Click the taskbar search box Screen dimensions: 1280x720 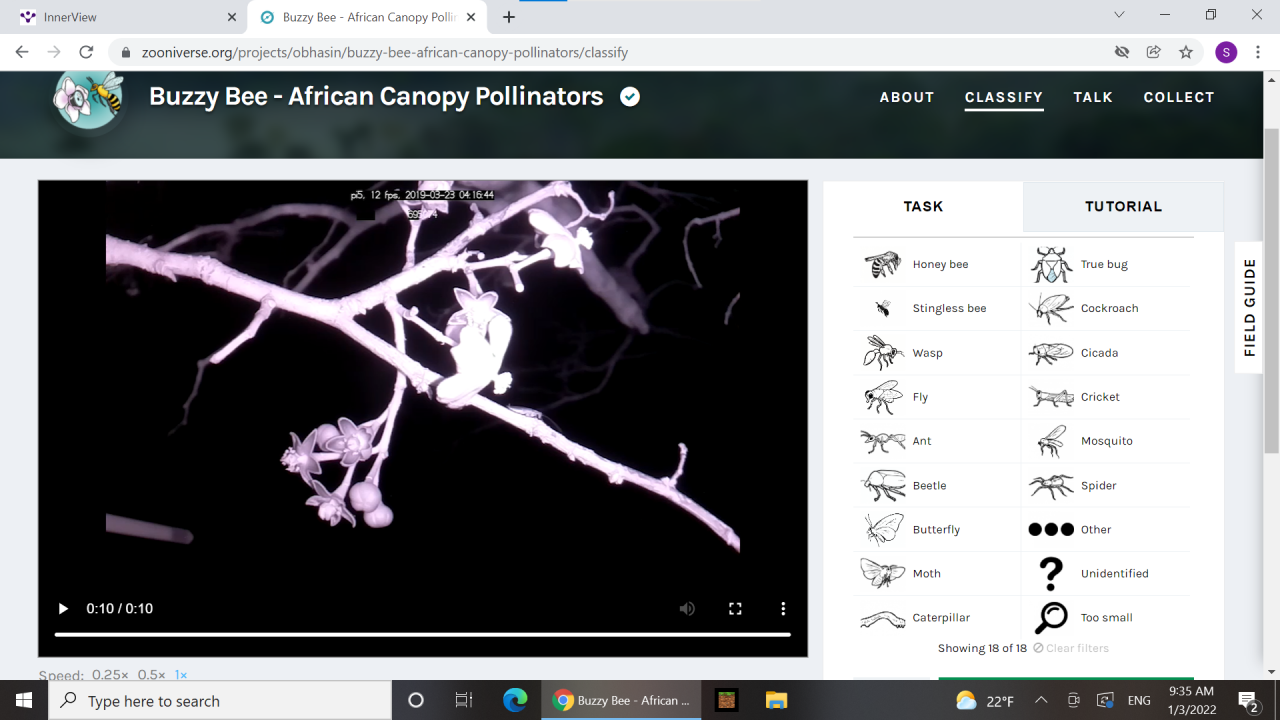[220, 700]
